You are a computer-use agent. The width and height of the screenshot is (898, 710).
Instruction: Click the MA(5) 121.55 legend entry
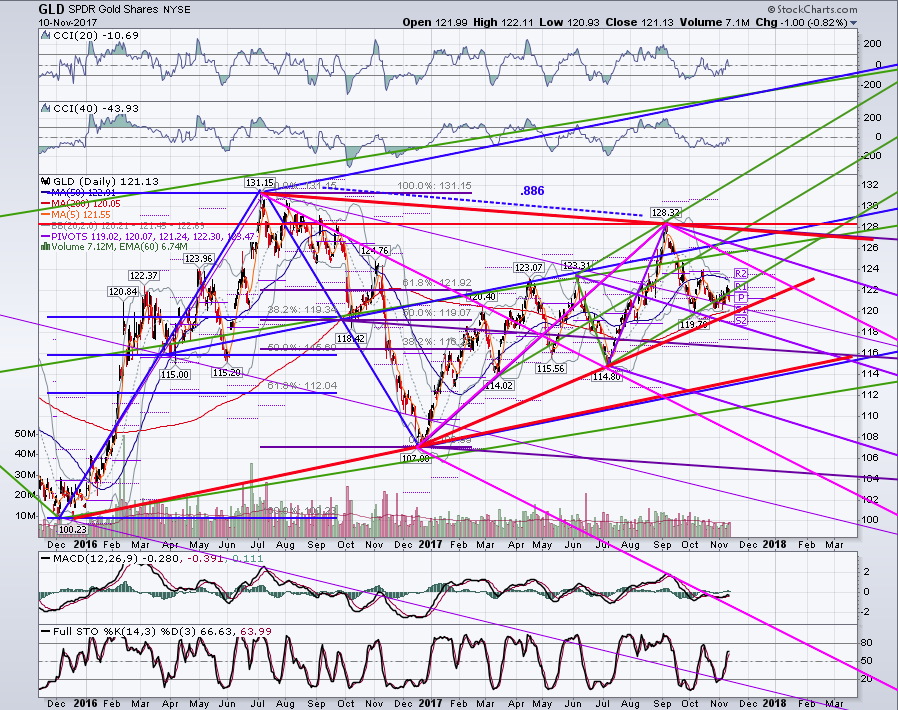click(76, 214)
